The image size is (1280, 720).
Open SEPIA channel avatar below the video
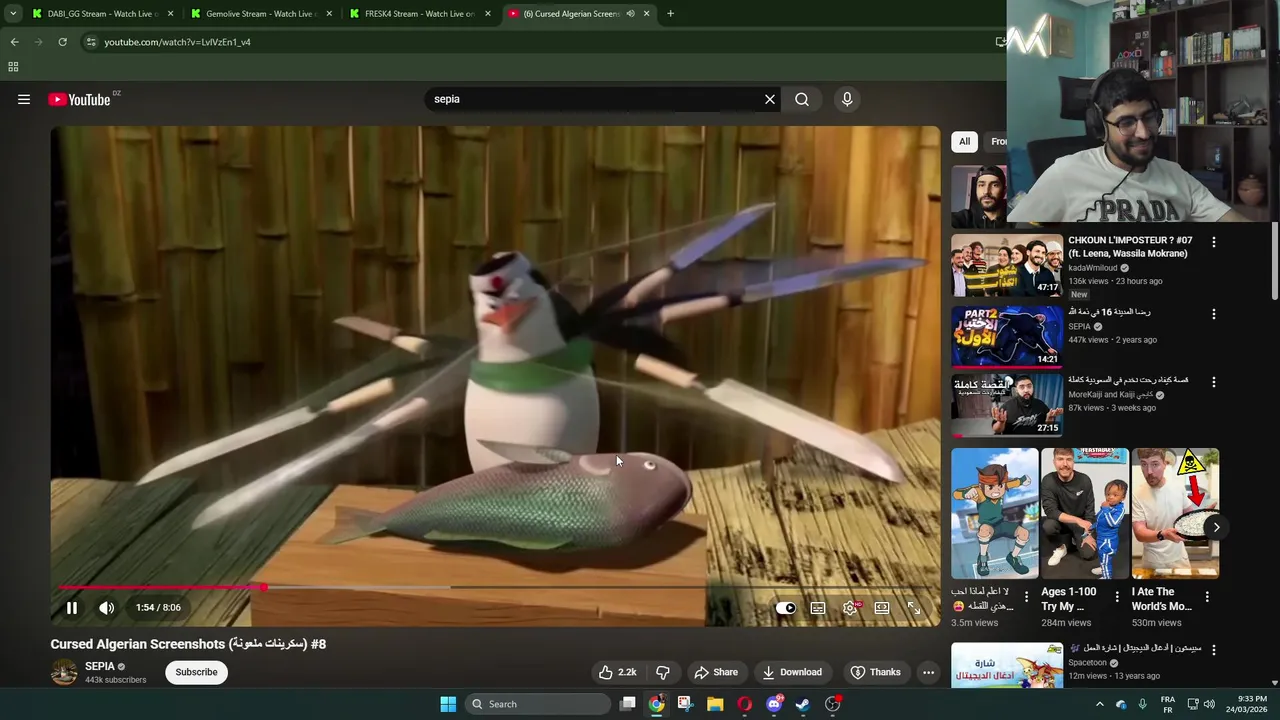pos(64,672)
